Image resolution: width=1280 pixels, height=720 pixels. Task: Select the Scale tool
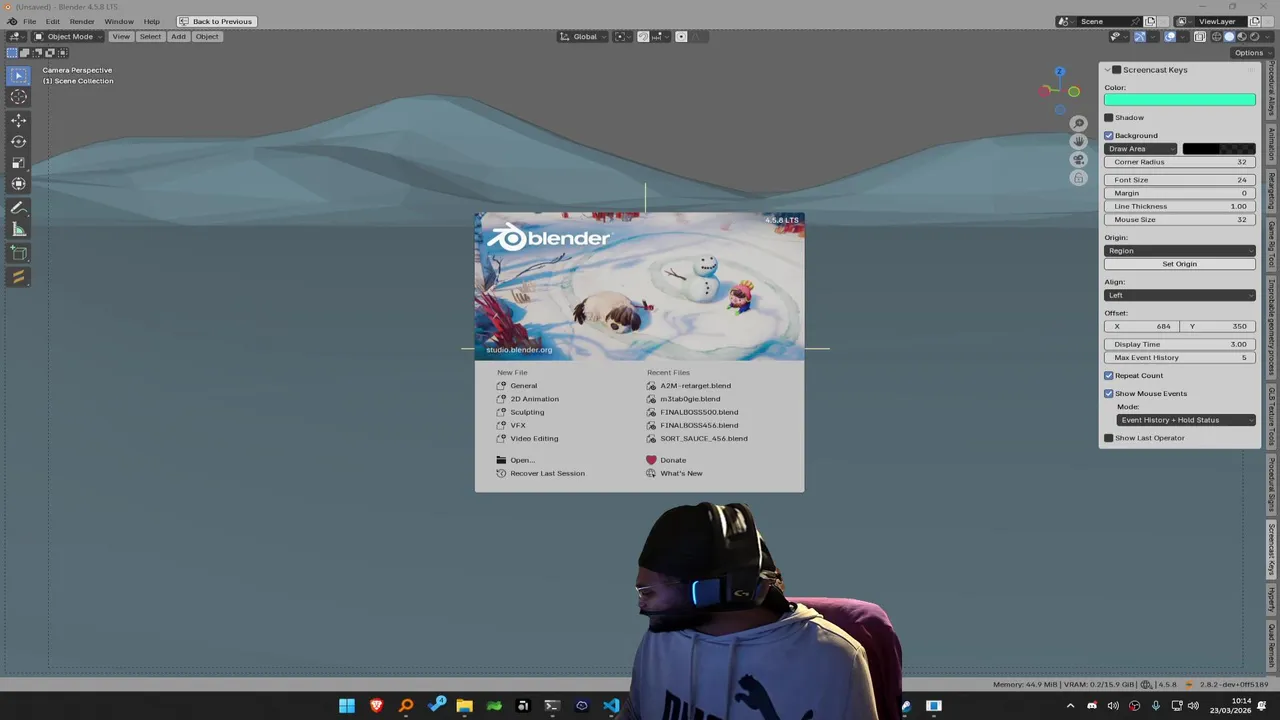click(x=18, y=163)
